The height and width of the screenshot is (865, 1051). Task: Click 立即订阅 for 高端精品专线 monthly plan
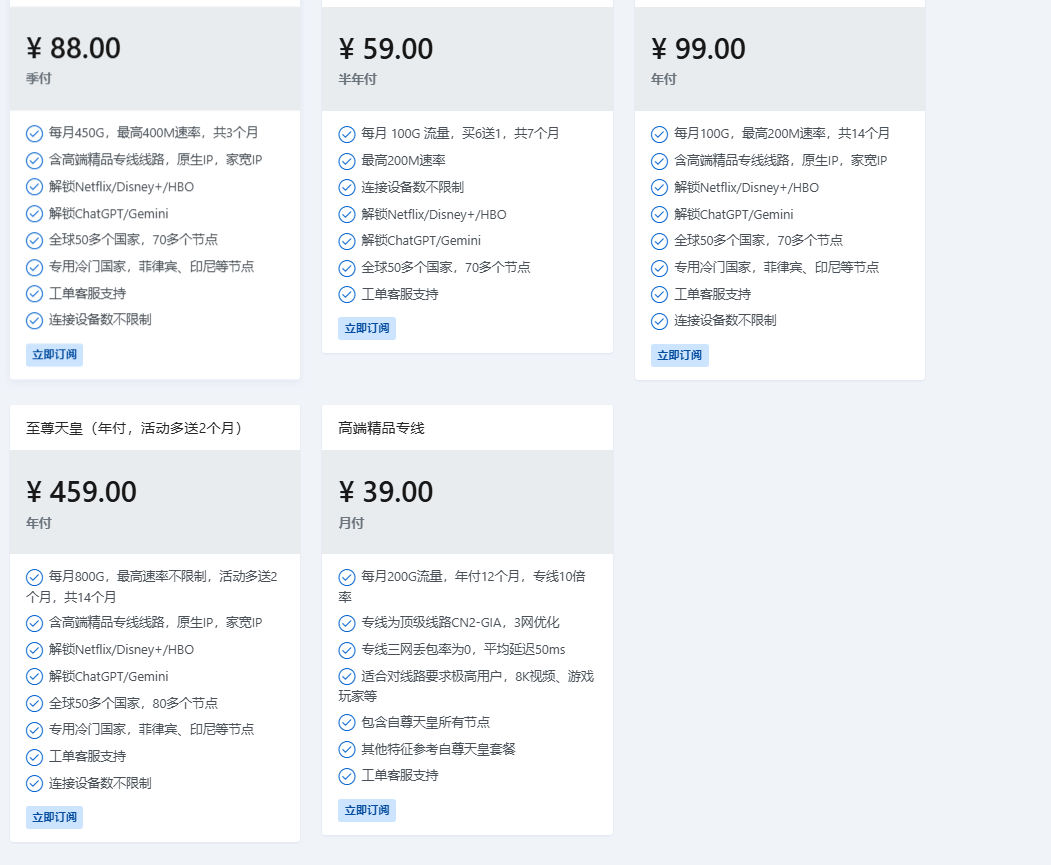(x=366, y=810)
